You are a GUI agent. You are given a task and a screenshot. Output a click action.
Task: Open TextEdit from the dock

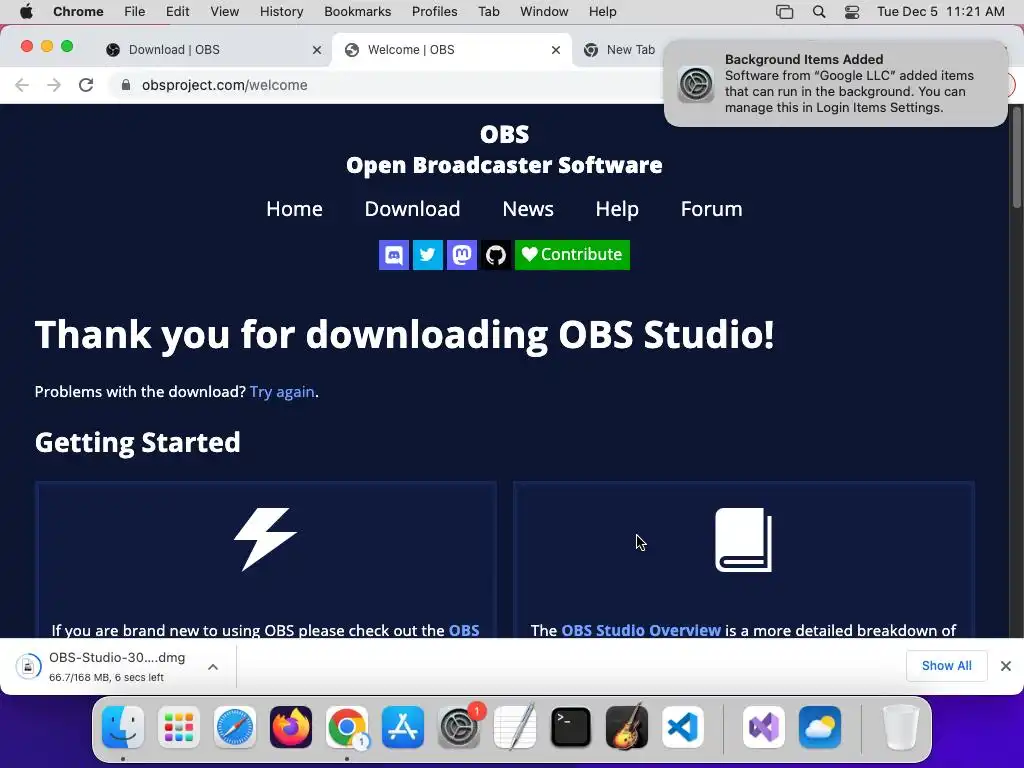[x=515, y=727]
